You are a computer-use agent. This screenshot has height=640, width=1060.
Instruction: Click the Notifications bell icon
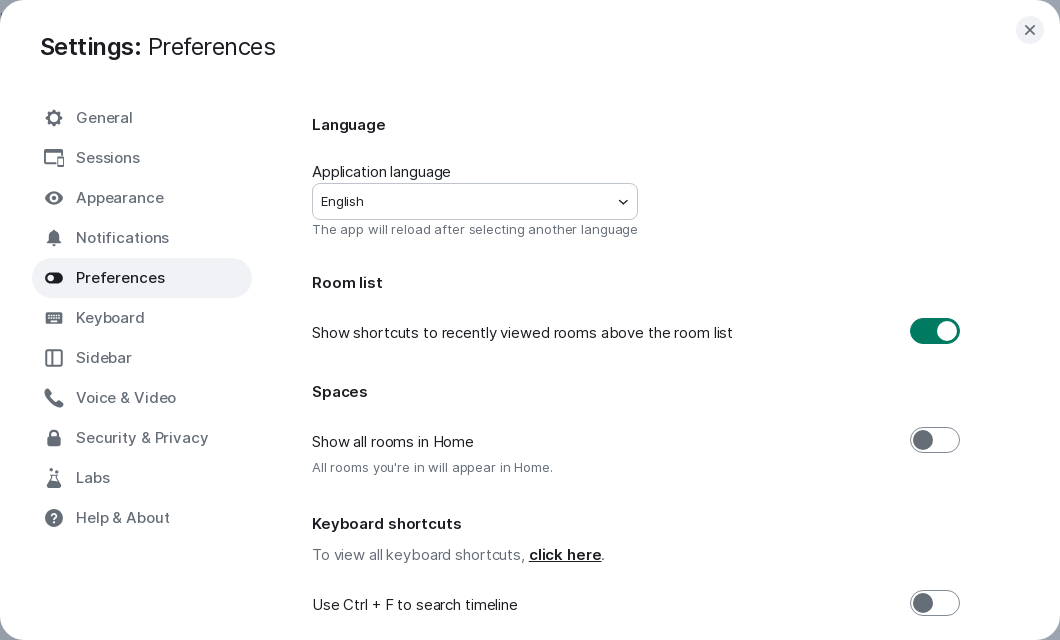pos(54,238)
